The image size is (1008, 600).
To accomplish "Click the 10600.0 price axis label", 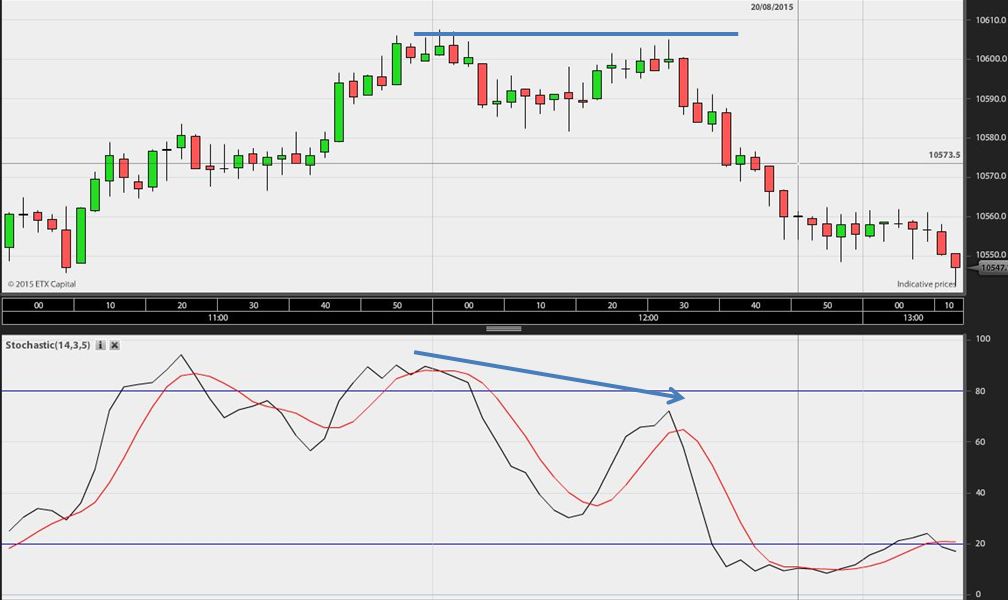I will [991, 59].
